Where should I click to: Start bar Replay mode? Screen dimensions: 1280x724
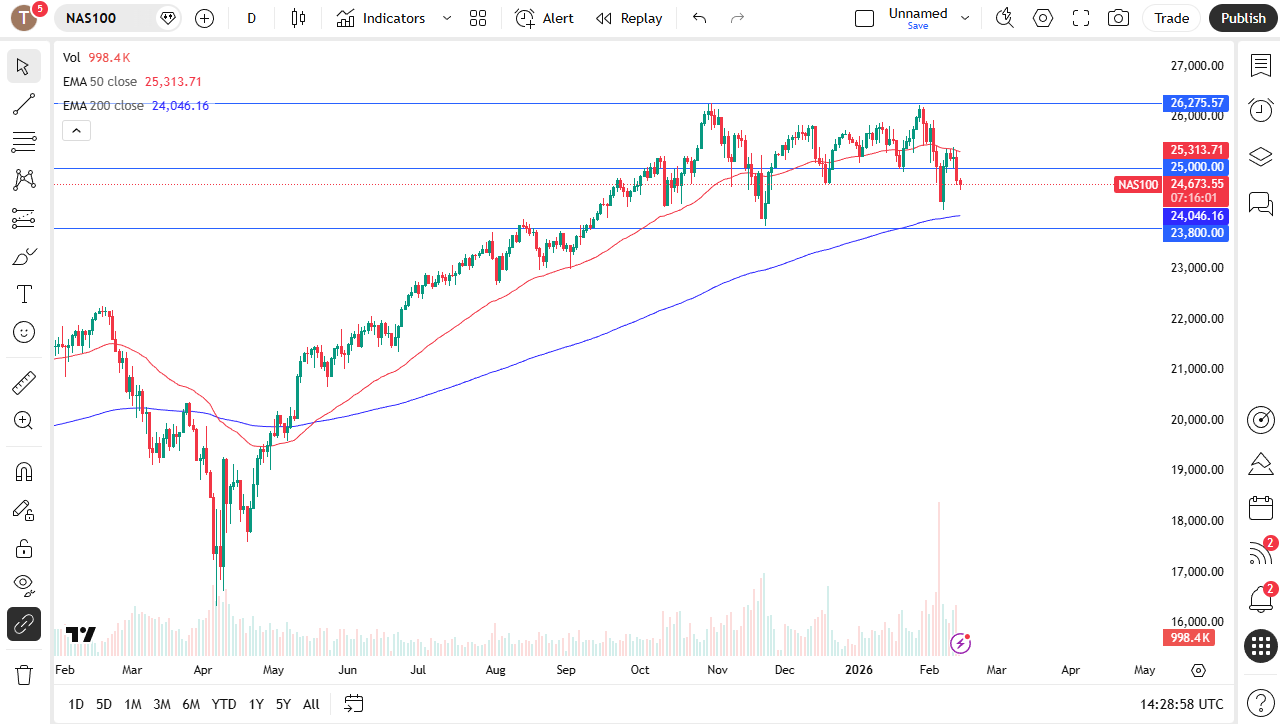click(x=629, y=18)
